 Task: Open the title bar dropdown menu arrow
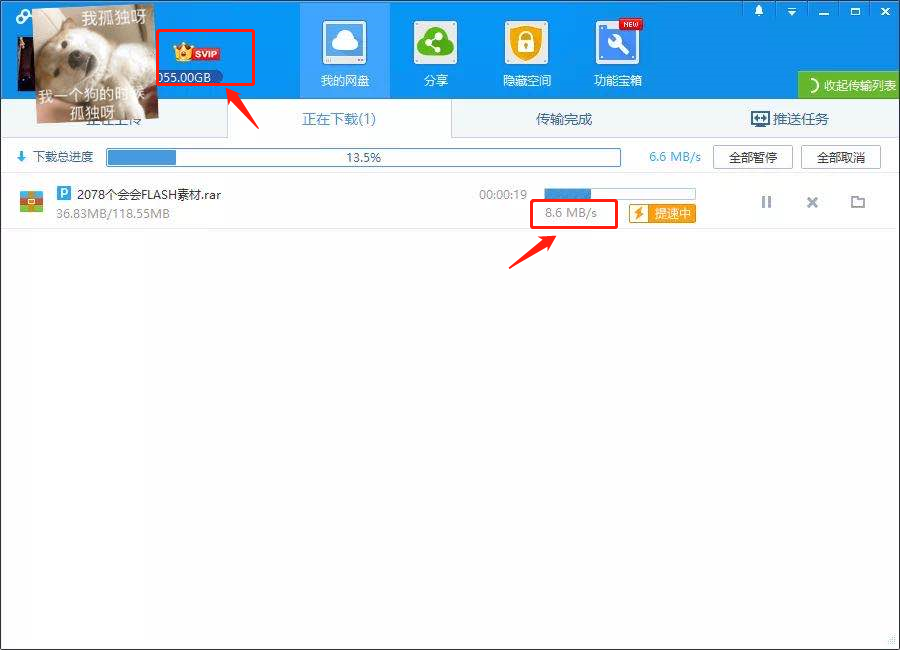(x=792, y=11)
